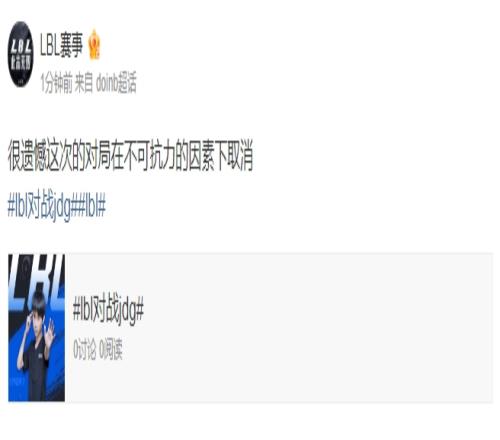Click the empty gray area of the topic card
The height and width of the screenshot is (440, 500).
(317, 327)
